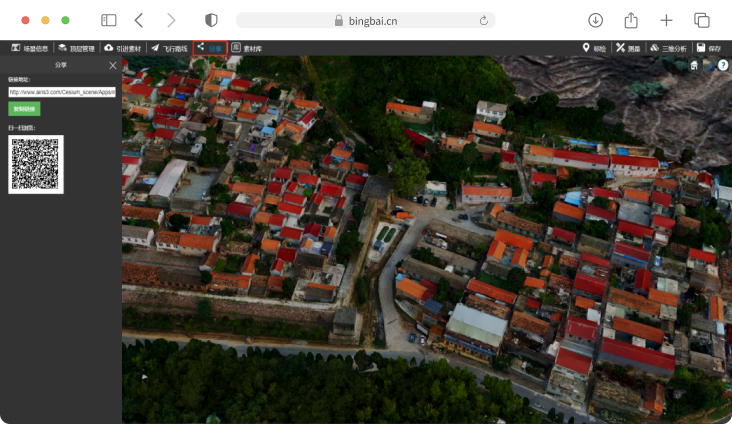Click the QR code image

[36, 164]
